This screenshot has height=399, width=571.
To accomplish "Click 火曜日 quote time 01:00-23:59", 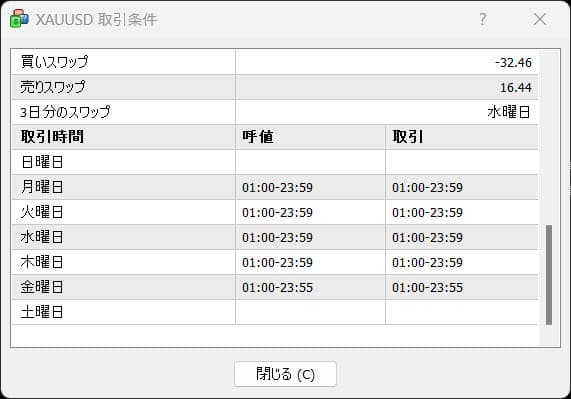I will (277, 213).
